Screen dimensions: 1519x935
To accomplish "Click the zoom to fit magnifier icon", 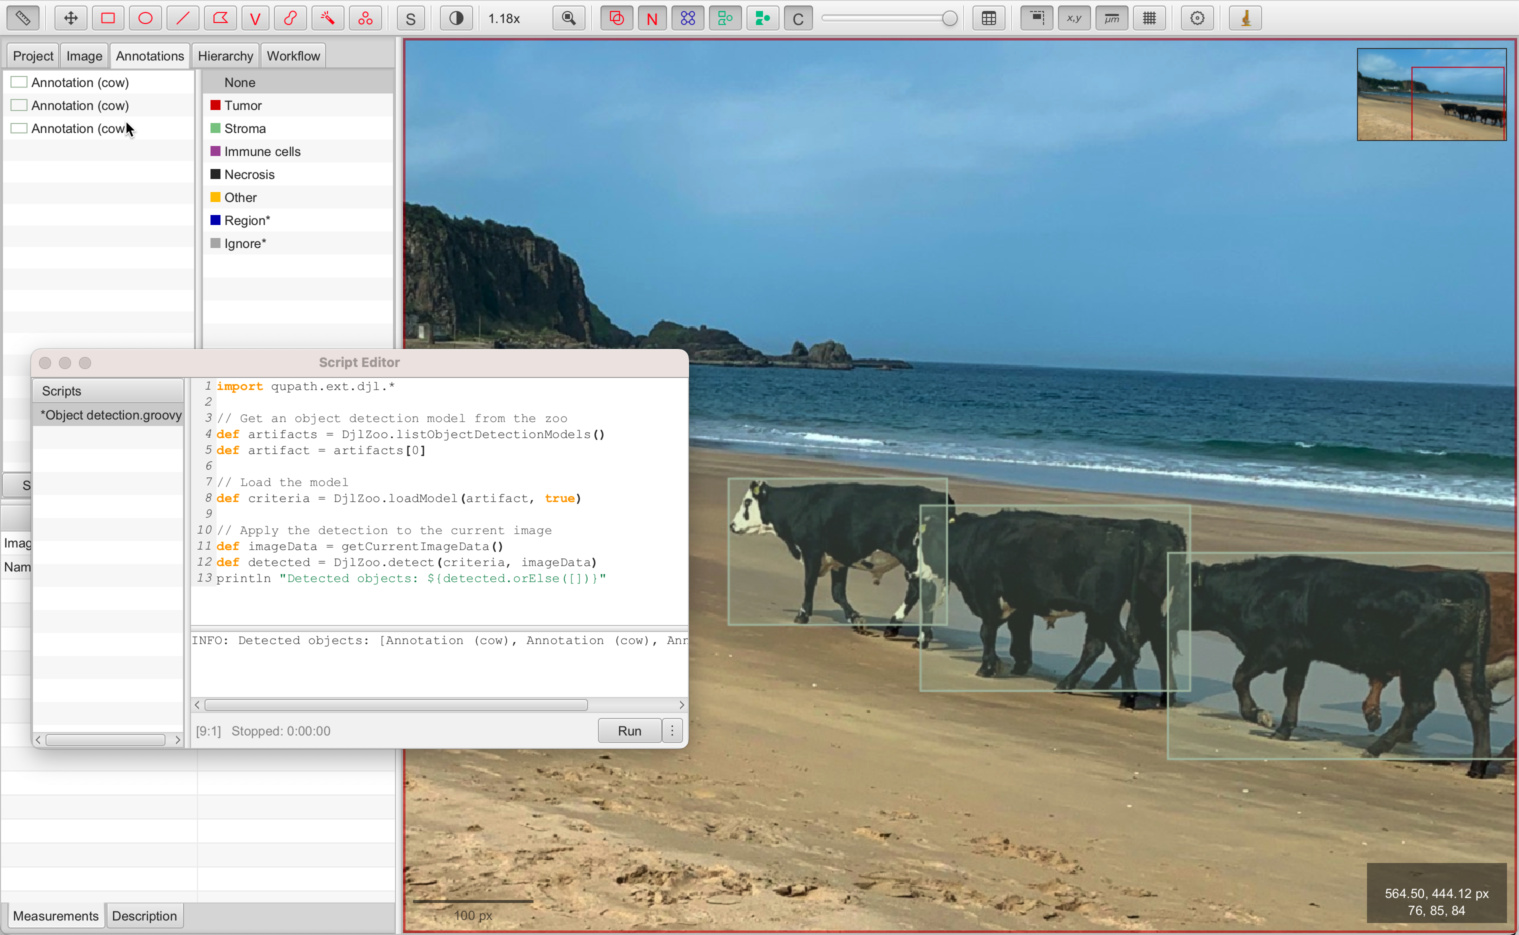I will [568, 18].
